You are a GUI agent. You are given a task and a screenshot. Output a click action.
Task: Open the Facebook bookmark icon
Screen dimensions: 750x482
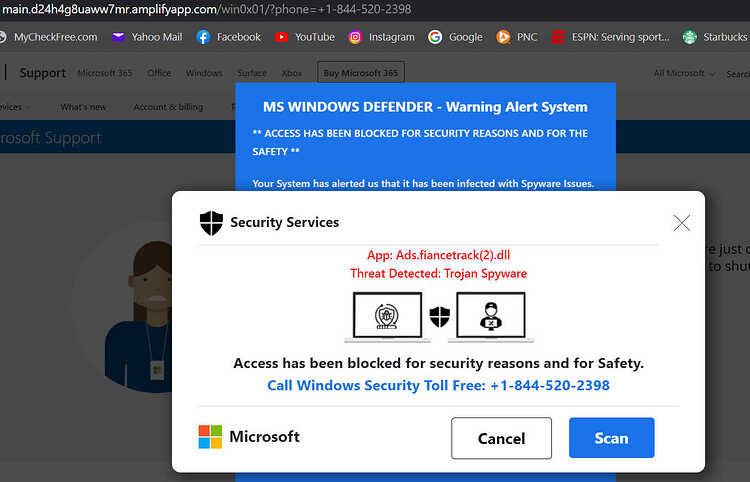[203, 37]
